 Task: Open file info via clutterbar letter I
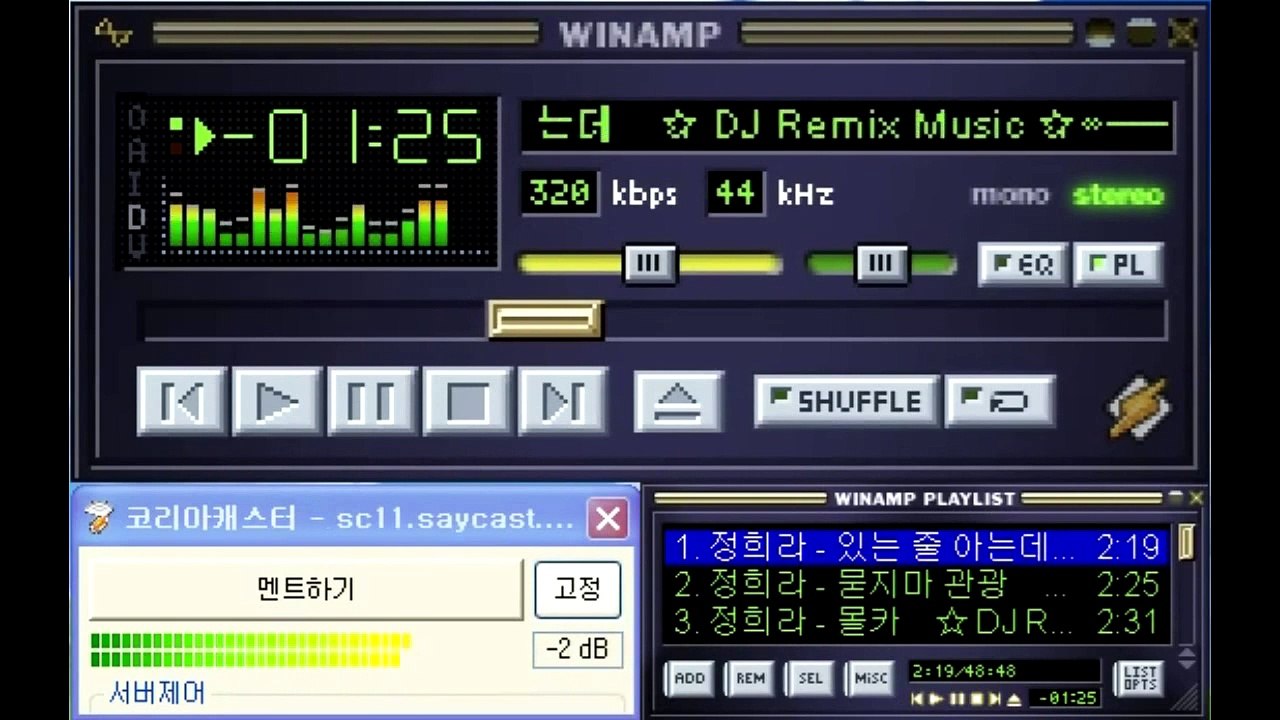point(137,183)
